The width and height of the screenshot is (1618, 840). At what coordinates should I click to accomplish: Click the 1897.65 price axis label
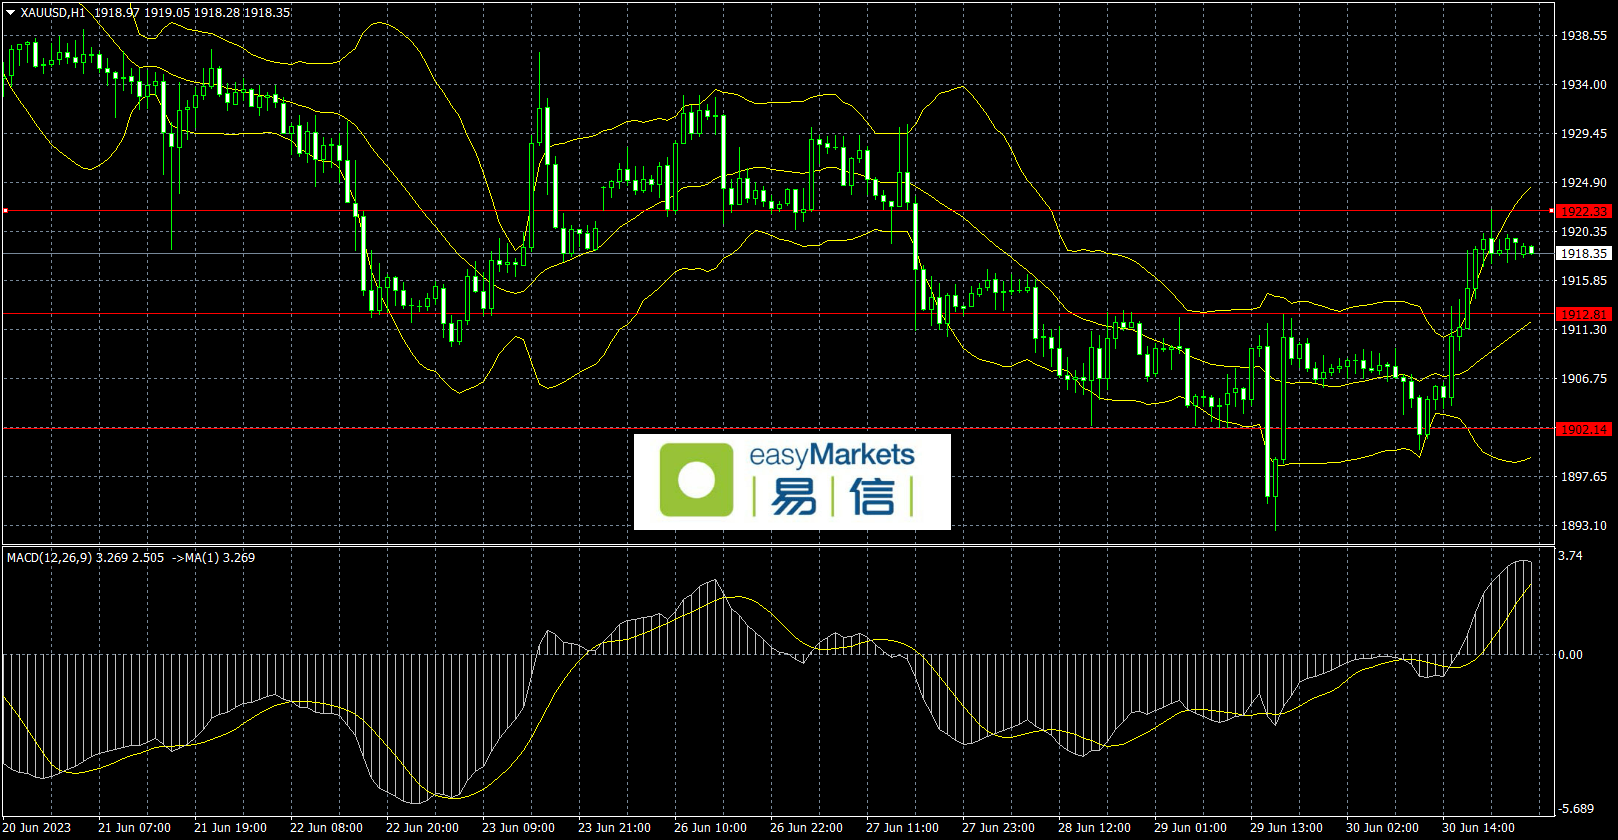1584,477
